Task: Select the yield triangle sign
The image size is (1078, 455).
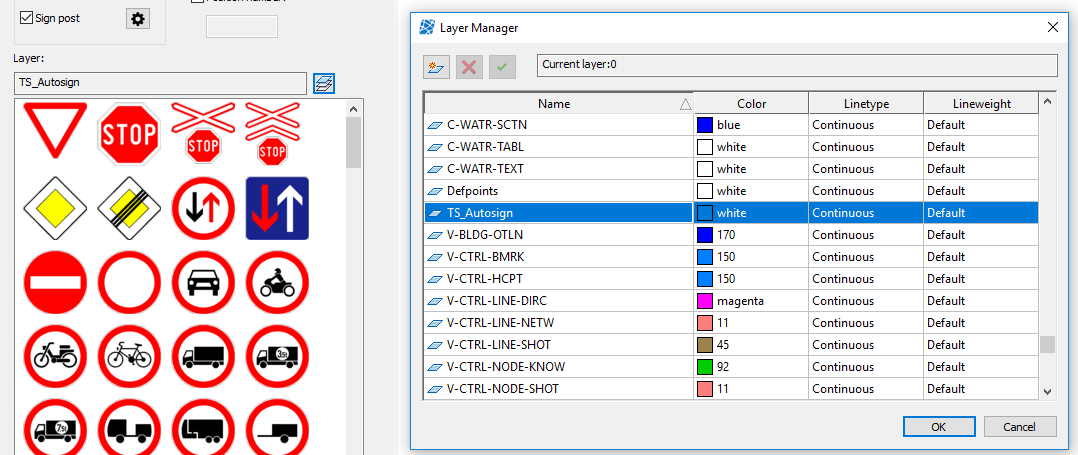Action: point(56,131)
